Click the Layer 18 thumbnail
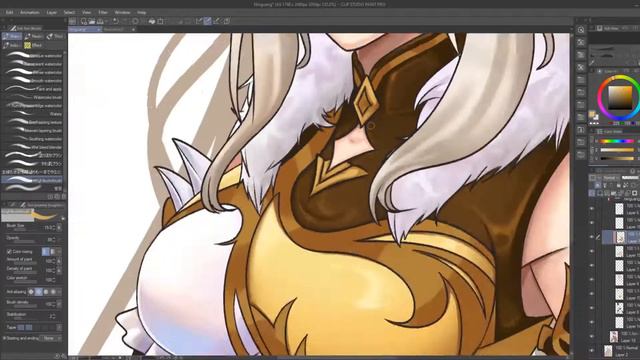This screenshot has height=360, width=640. pyautogui.click(x=614, y=337)
